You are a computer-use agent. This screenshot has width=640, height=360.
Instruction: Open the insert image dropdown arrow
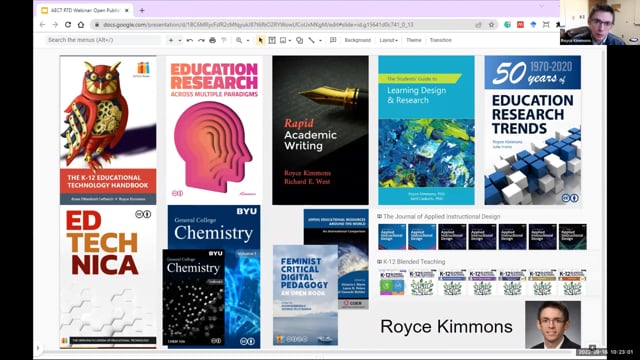(x=290, y=40)
